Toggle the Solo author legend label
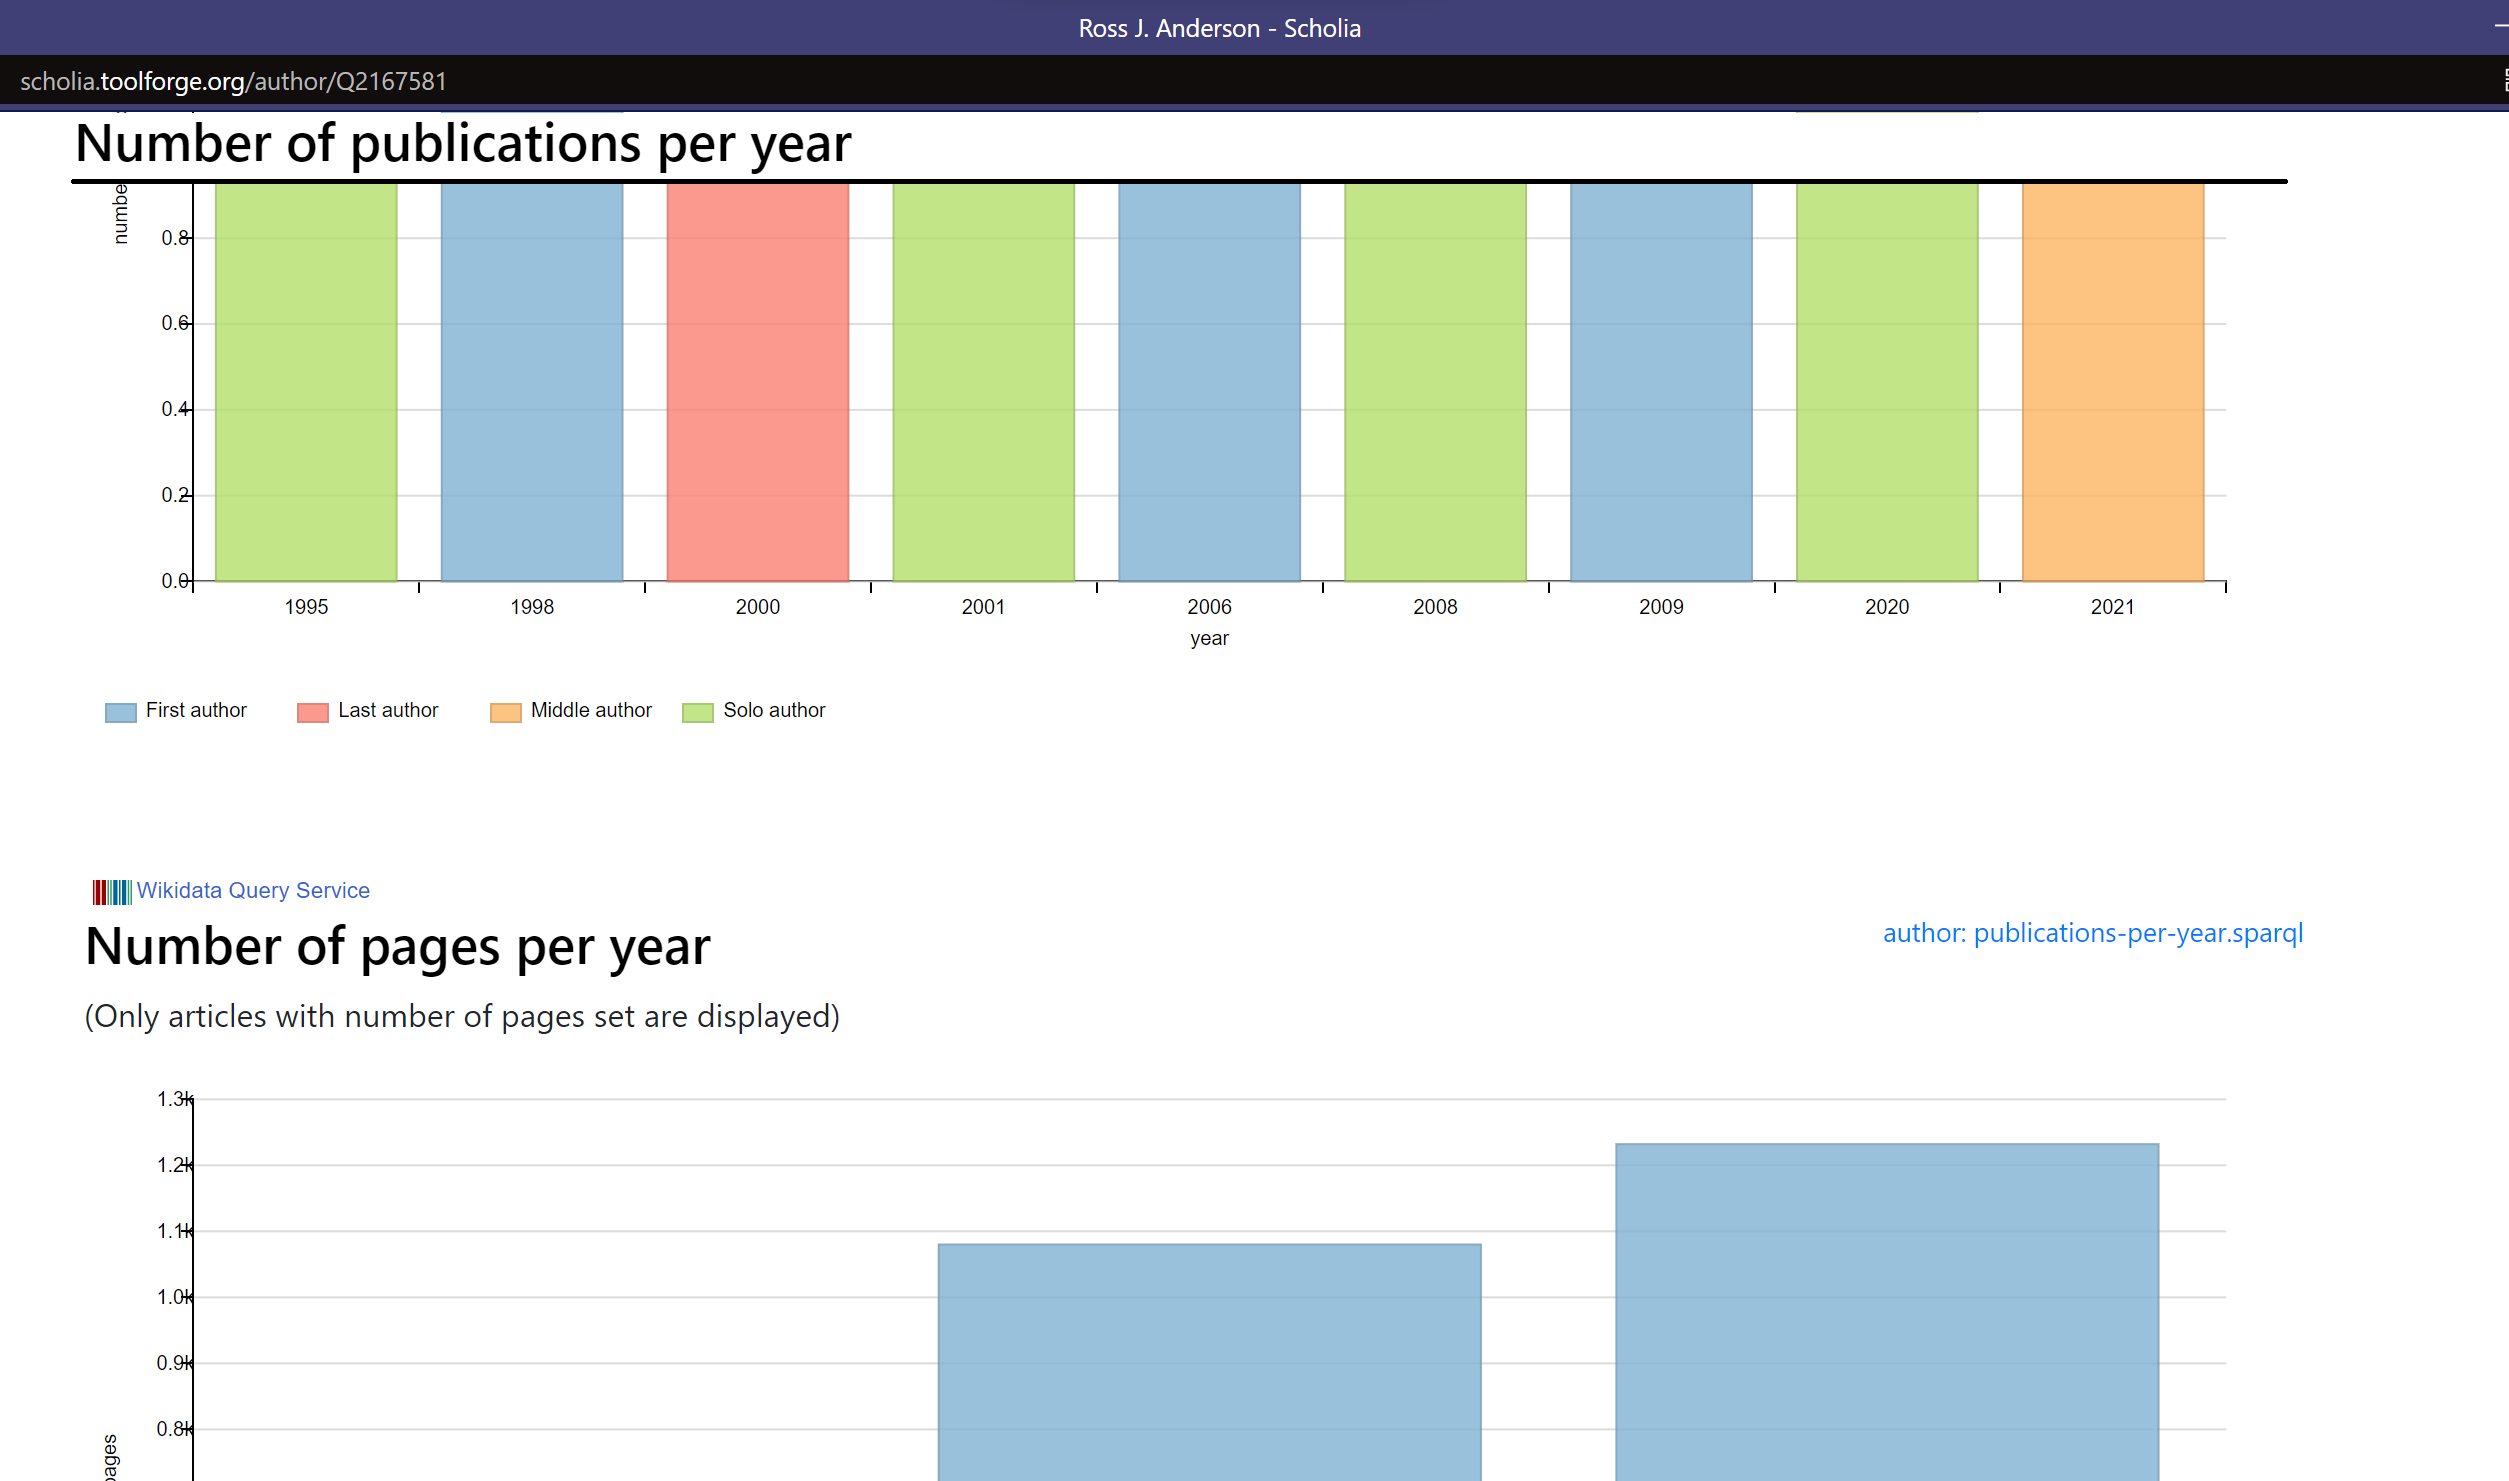This screenshot has width=2509, height=1481. (x=774, y=710)
